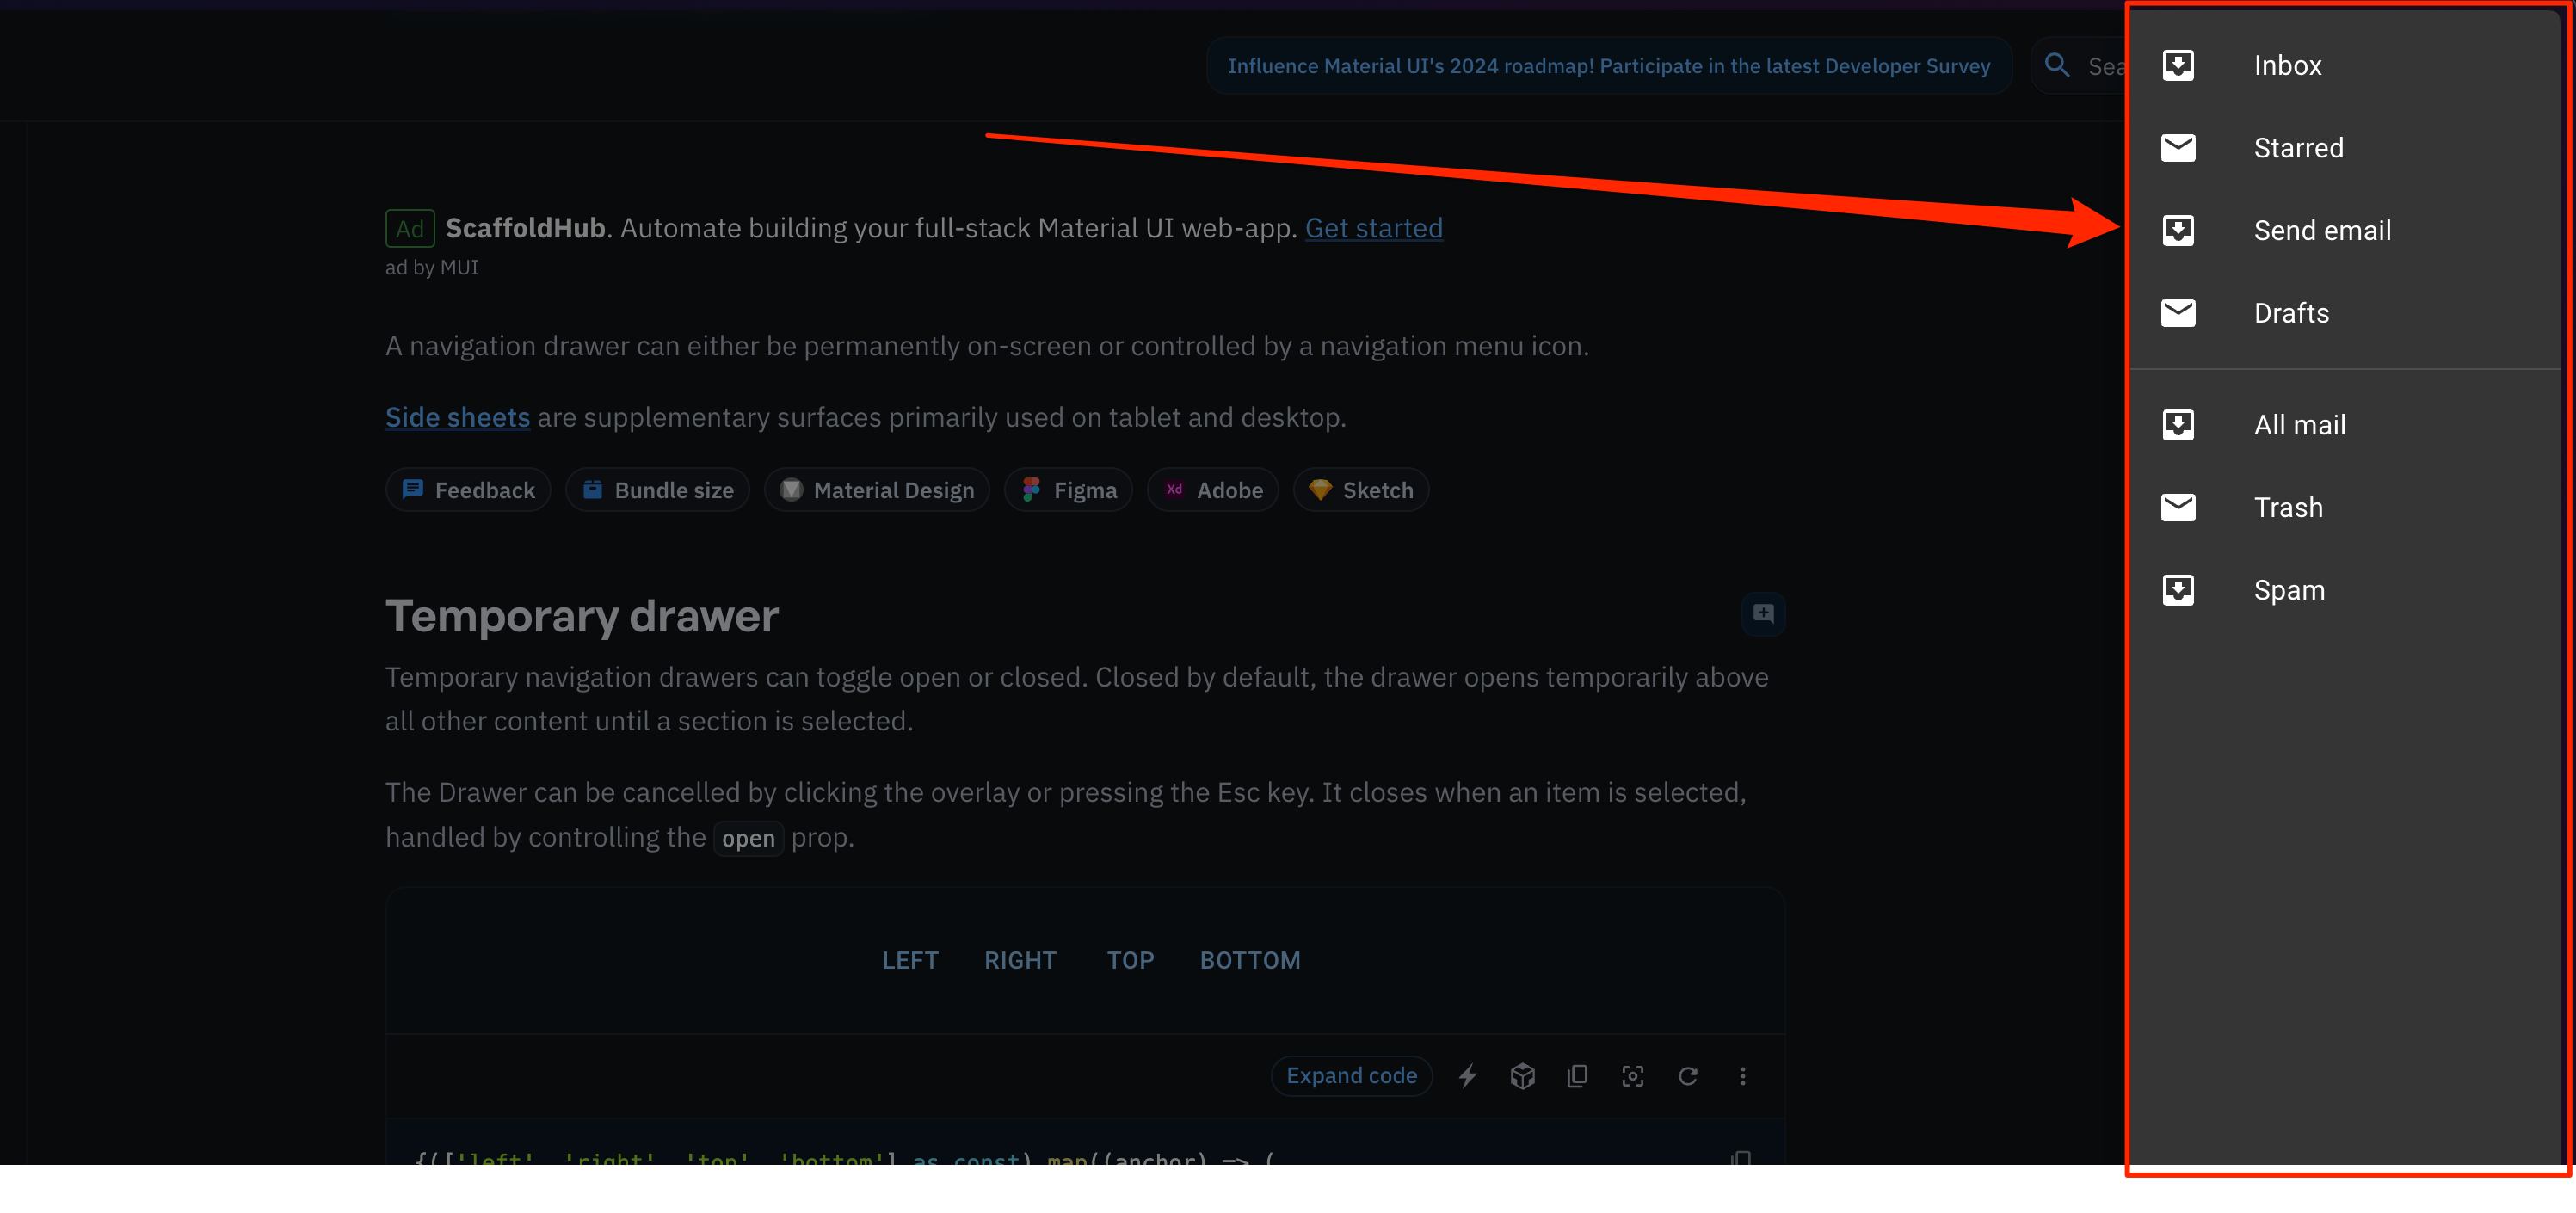Expand the code section

[1352, 1075]
